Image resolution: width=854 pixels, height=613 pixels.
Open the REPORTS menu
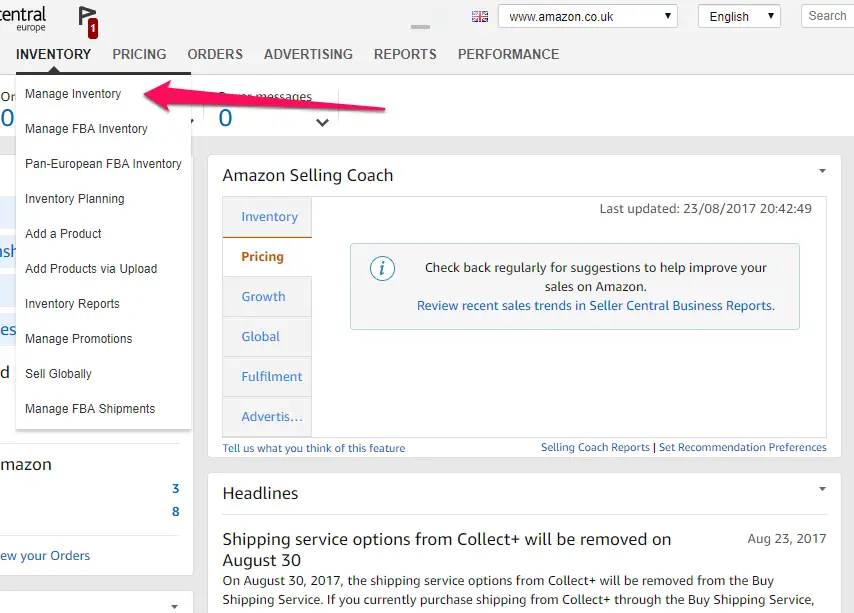tap(405, 54)
